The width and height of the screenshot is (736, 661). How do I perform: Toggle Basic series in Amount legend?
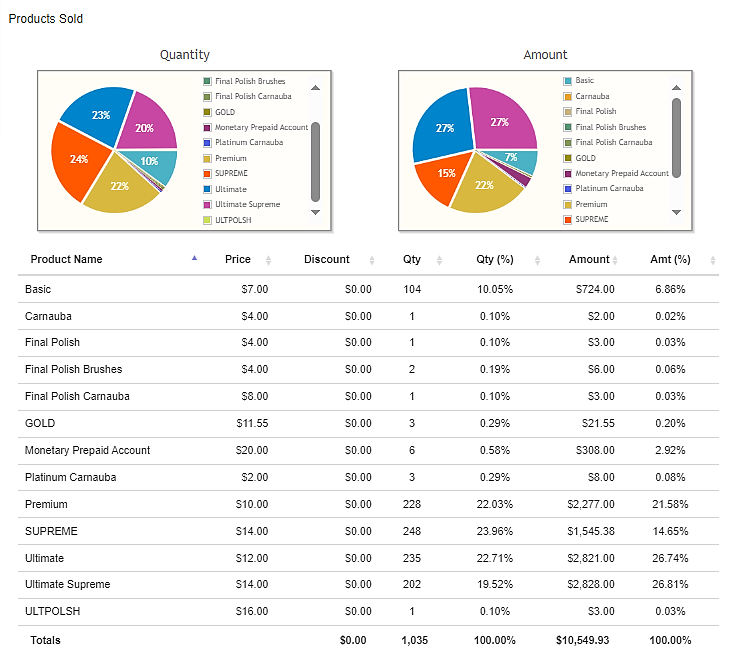[x=578, y=81]
